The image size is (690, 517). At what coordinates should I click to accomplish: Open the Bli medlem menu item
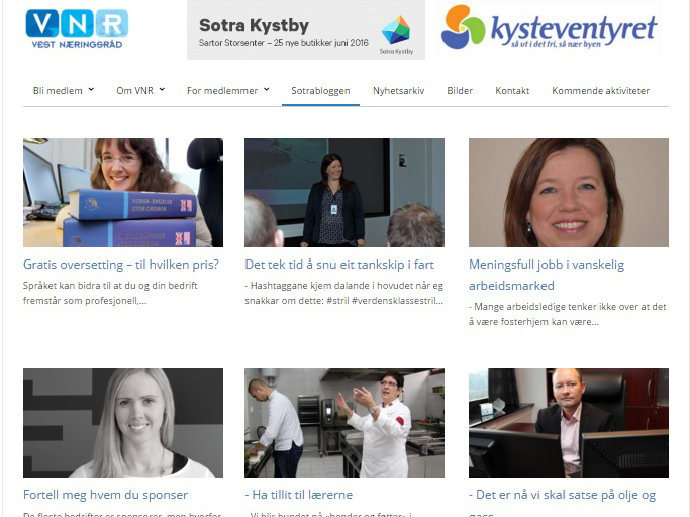pos(58,91)
